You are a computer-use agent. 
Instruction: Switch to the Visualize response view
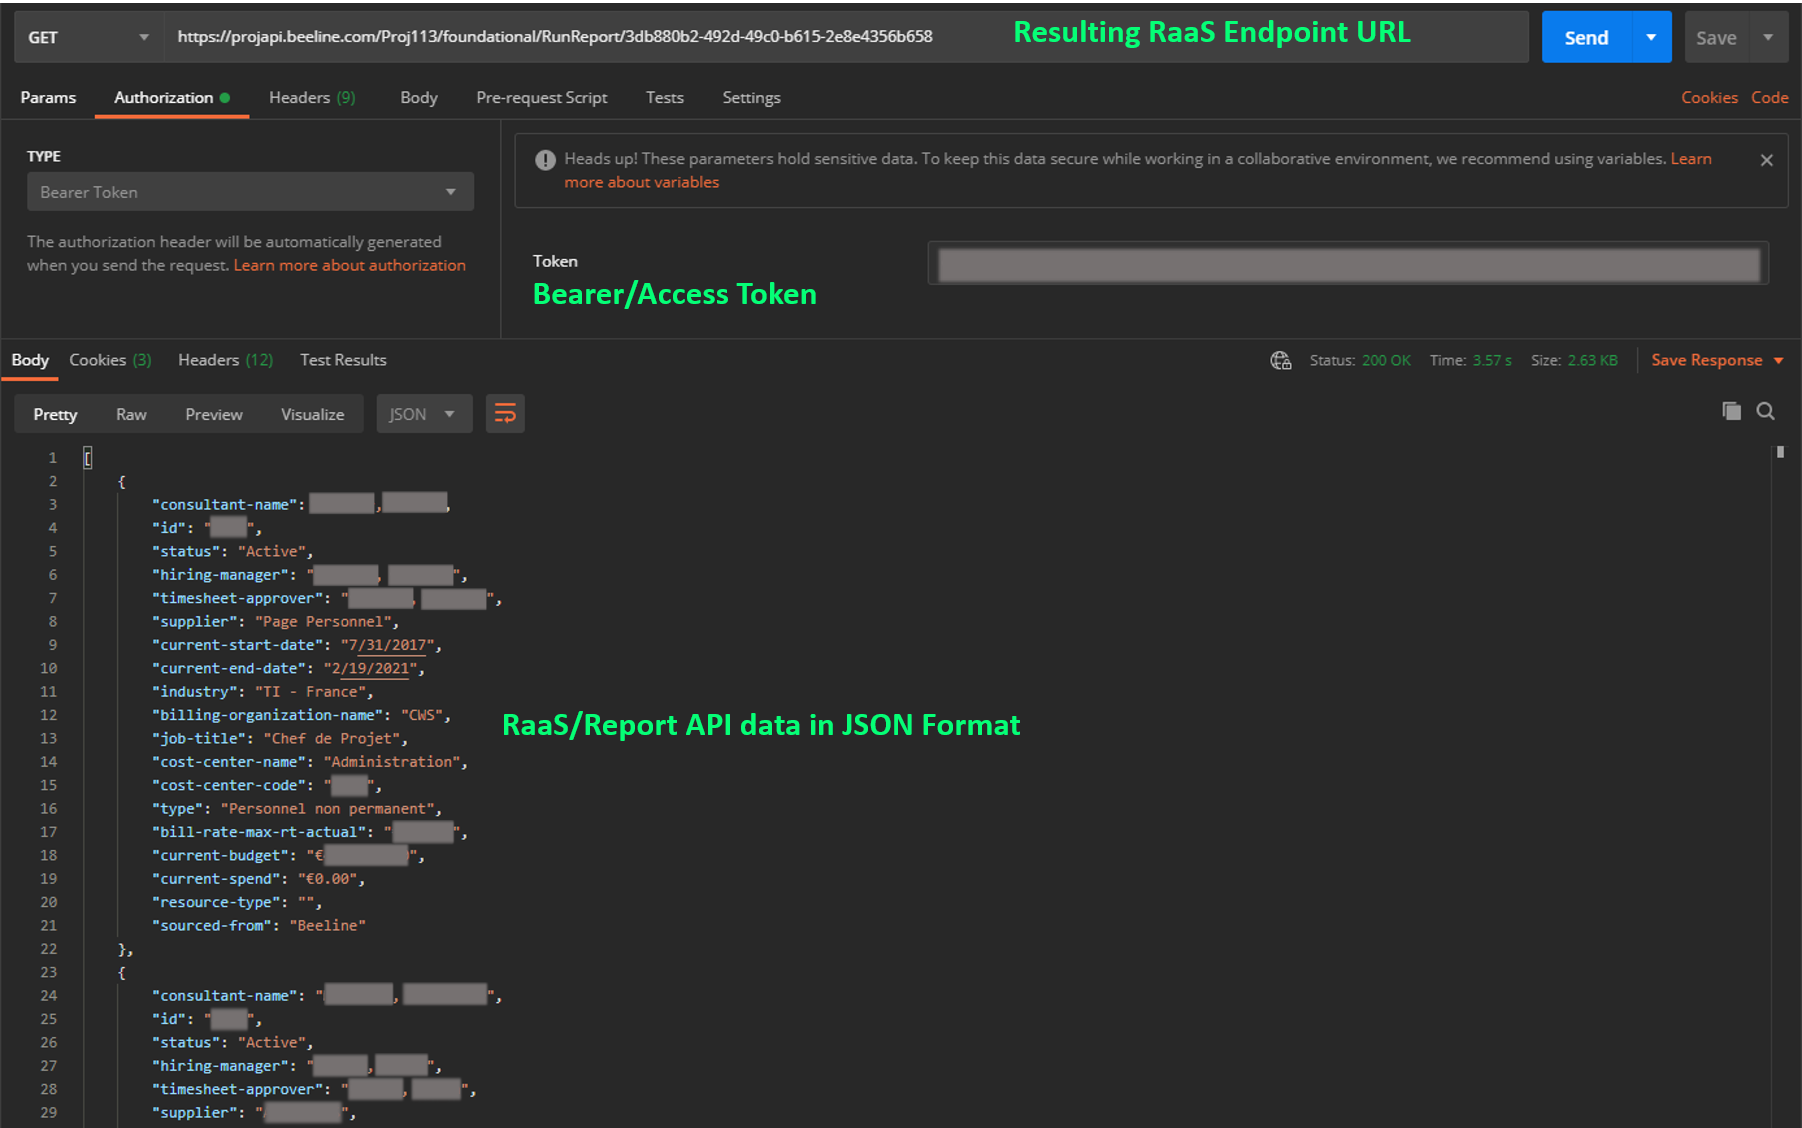point(312,413)
